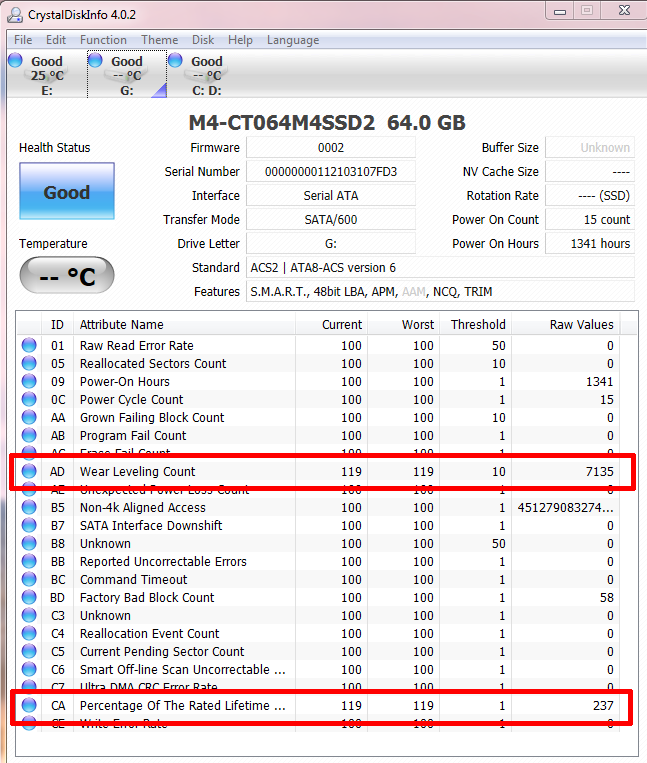This screenshot has width=647, height=763.
Task: Click the Serial Number value field
Action: (331, 171)
